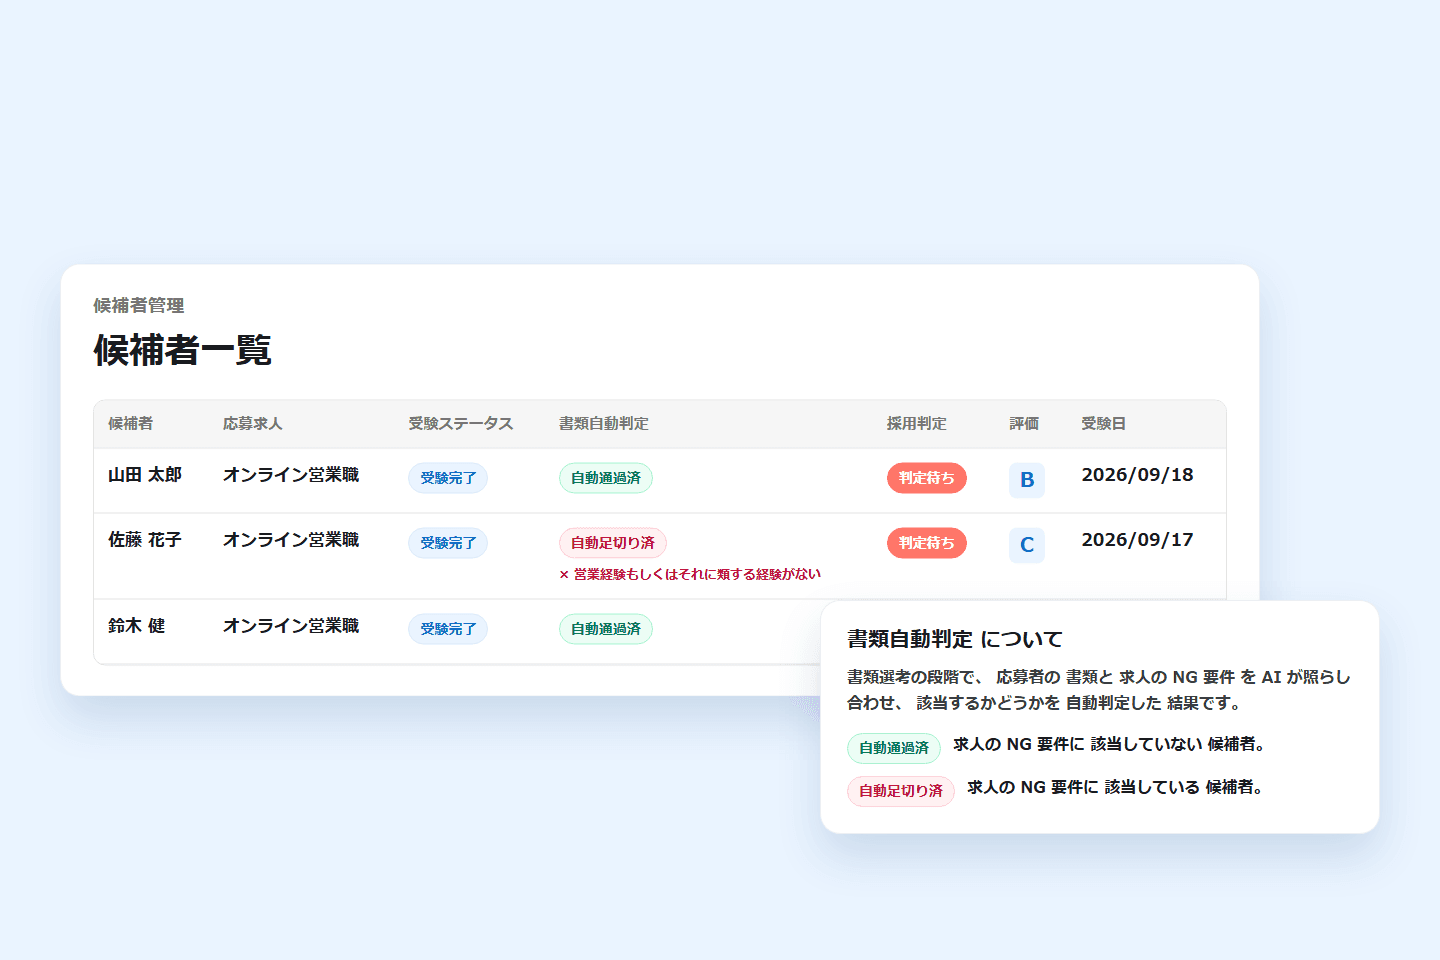
Task: Click 受験完了 badge for 山田 太郎
Action: 448,478
